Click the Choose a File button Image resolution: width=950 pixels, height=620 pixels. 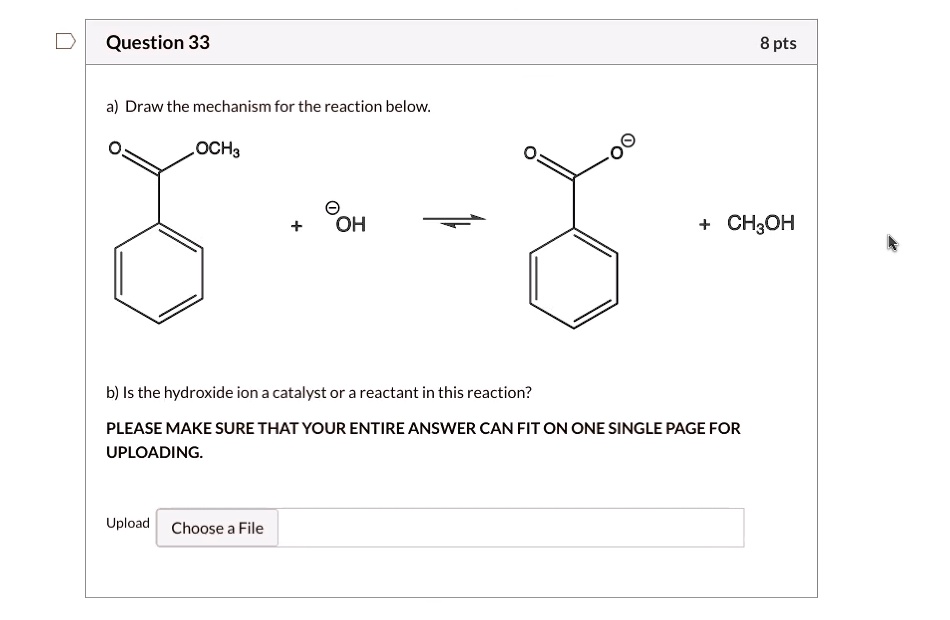217,528
